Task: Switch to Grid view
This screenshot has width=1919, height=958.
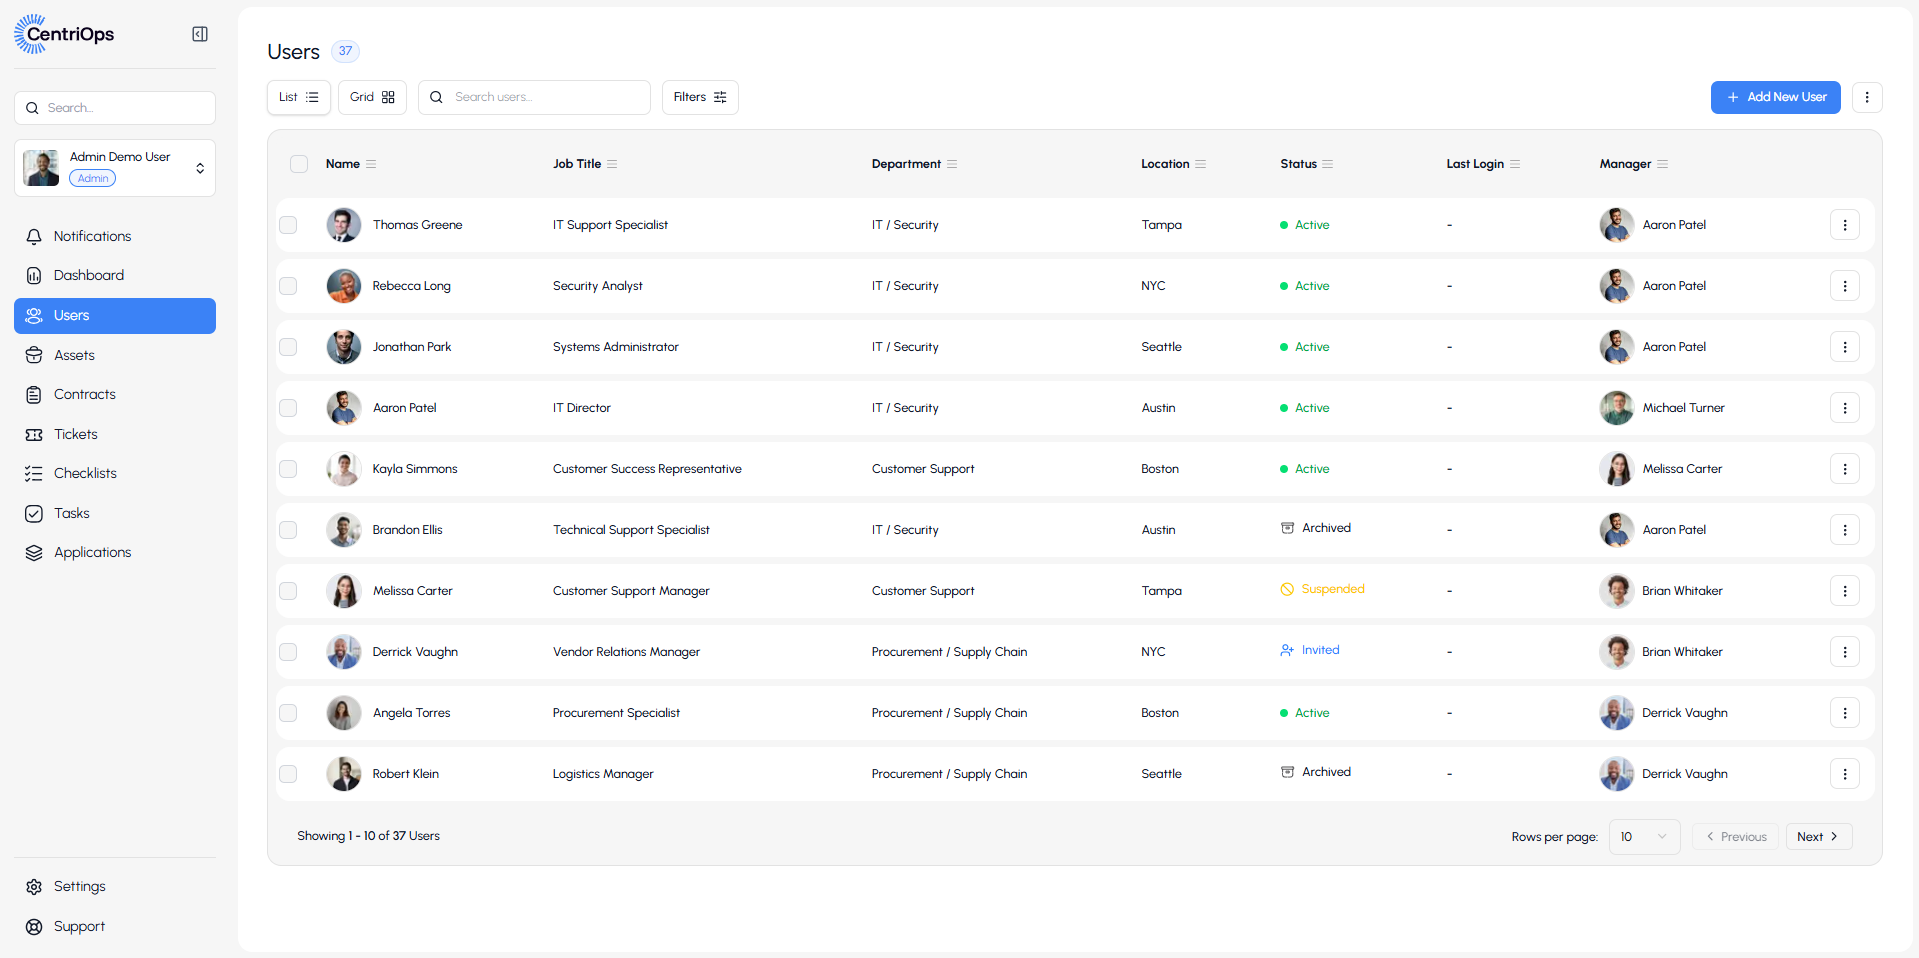Action: (x=372, y=97)
